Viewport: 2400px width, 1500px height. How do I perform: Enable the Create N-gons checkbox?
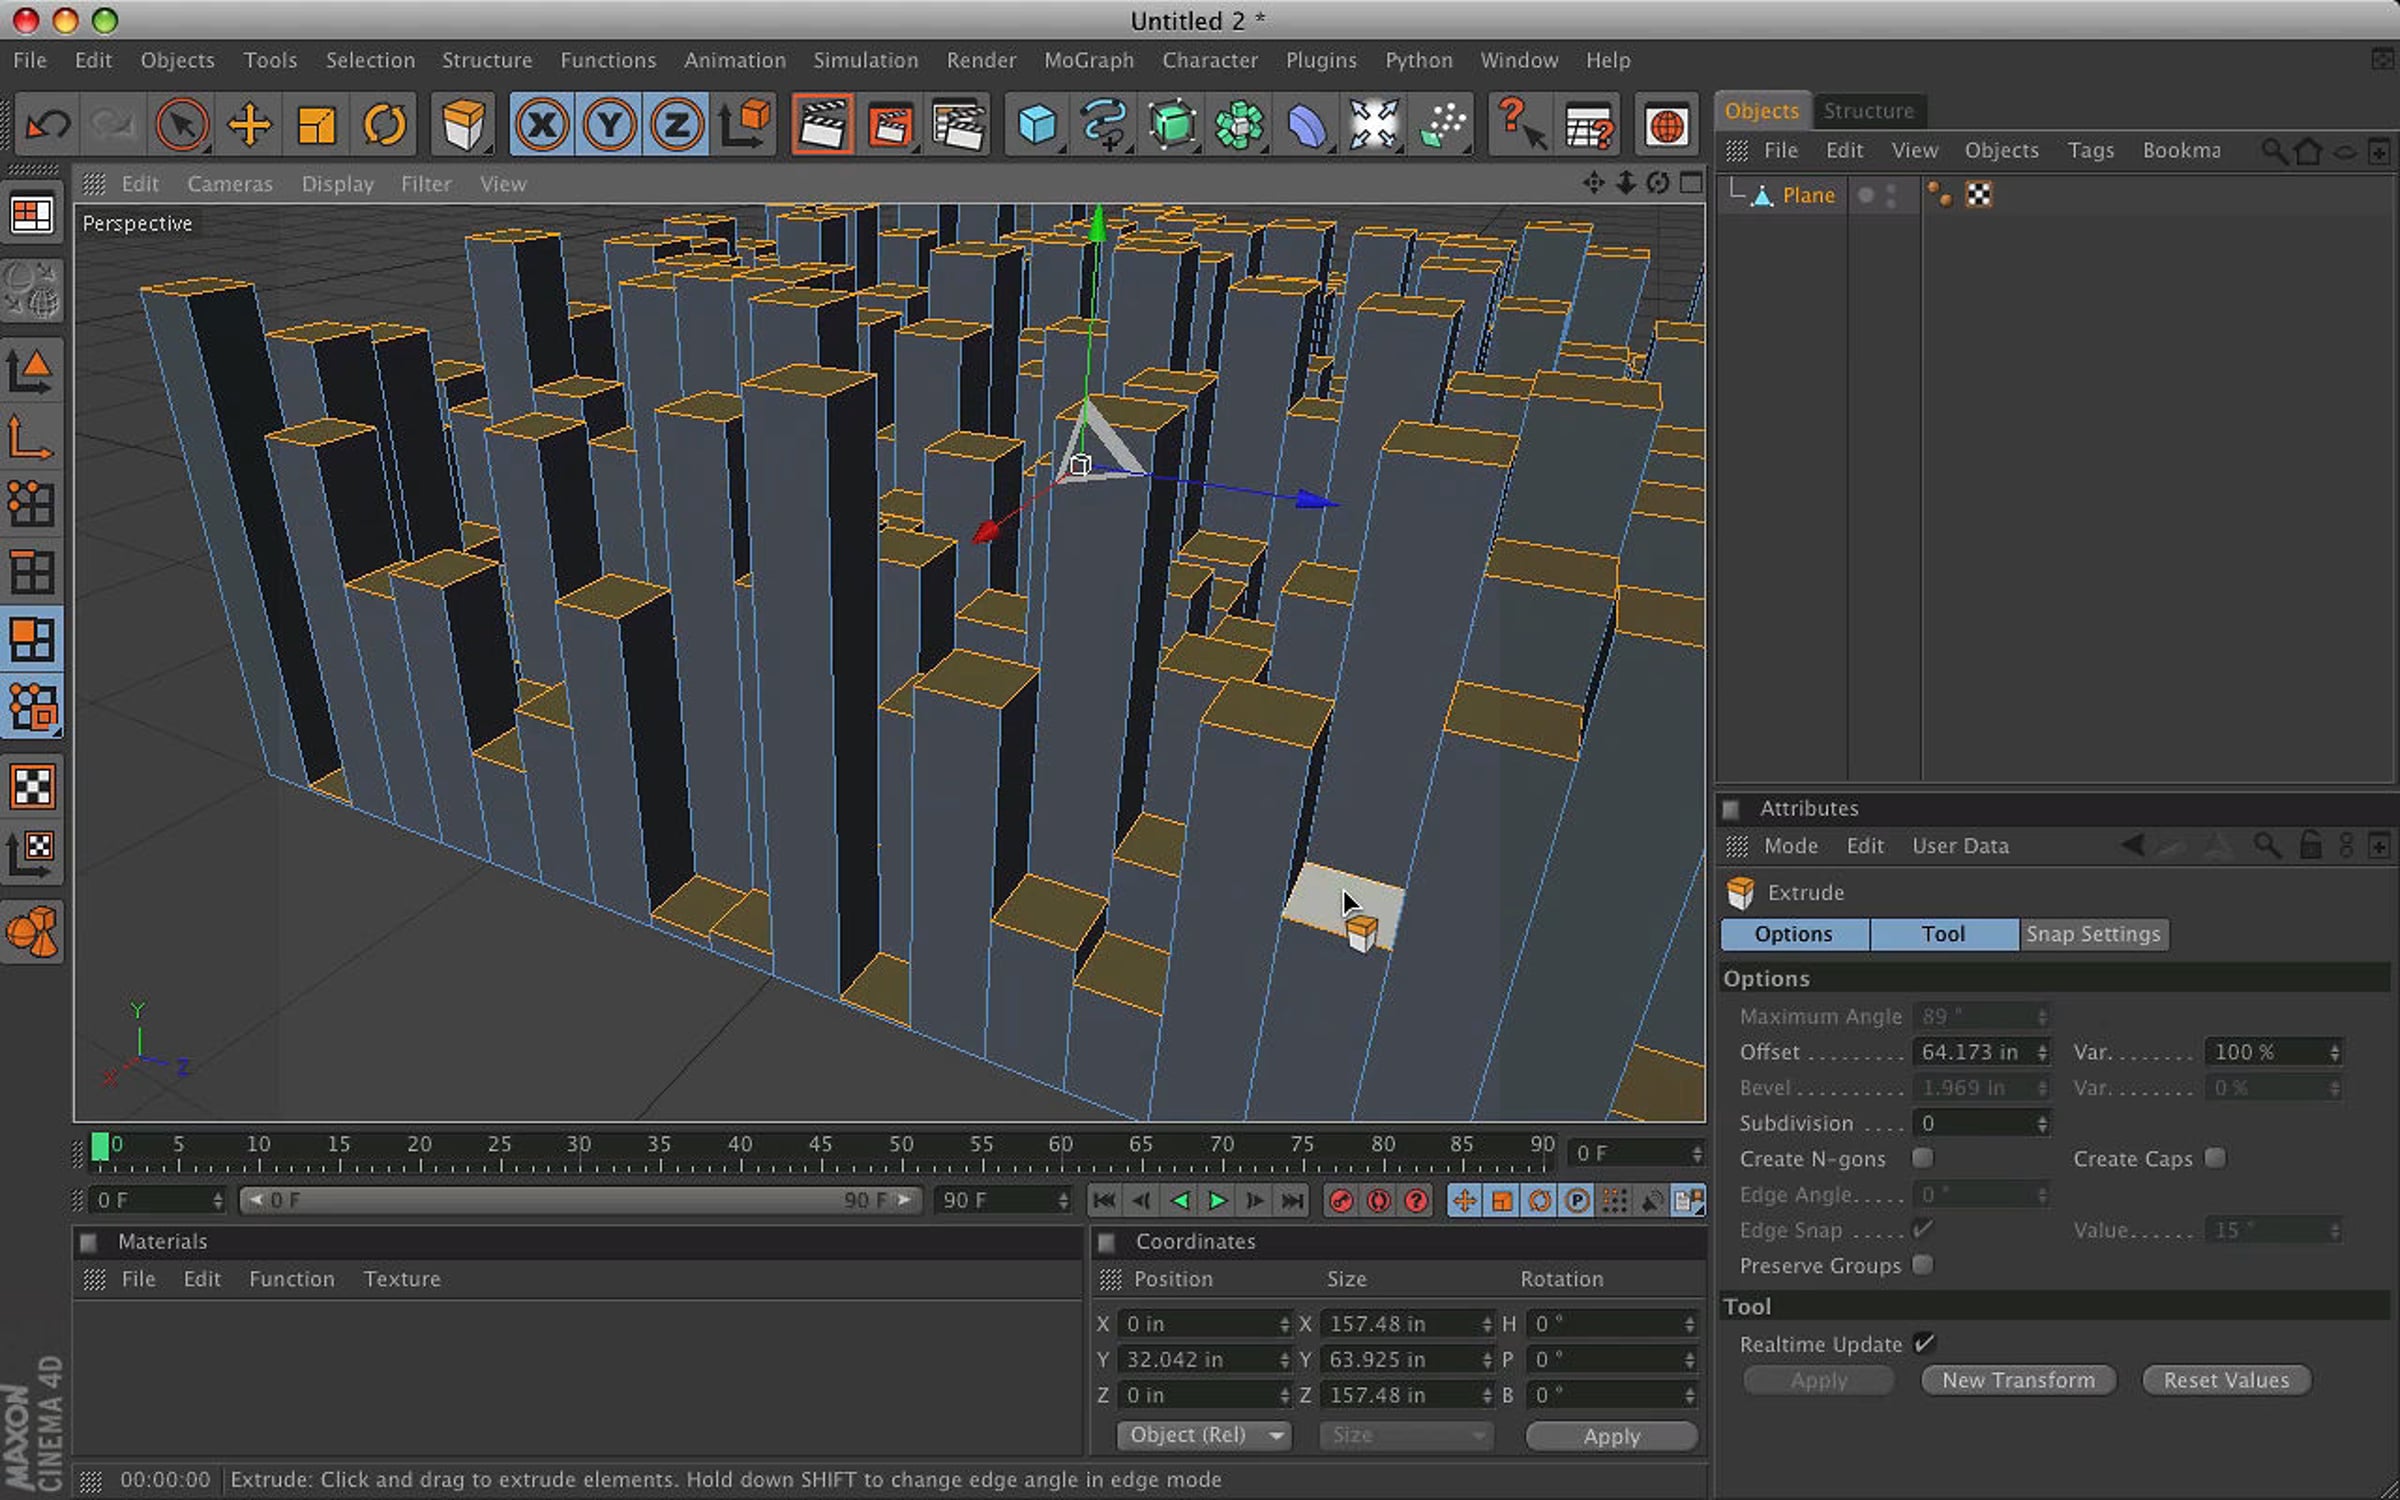pyautogui.click(x=1922, y=1158)
